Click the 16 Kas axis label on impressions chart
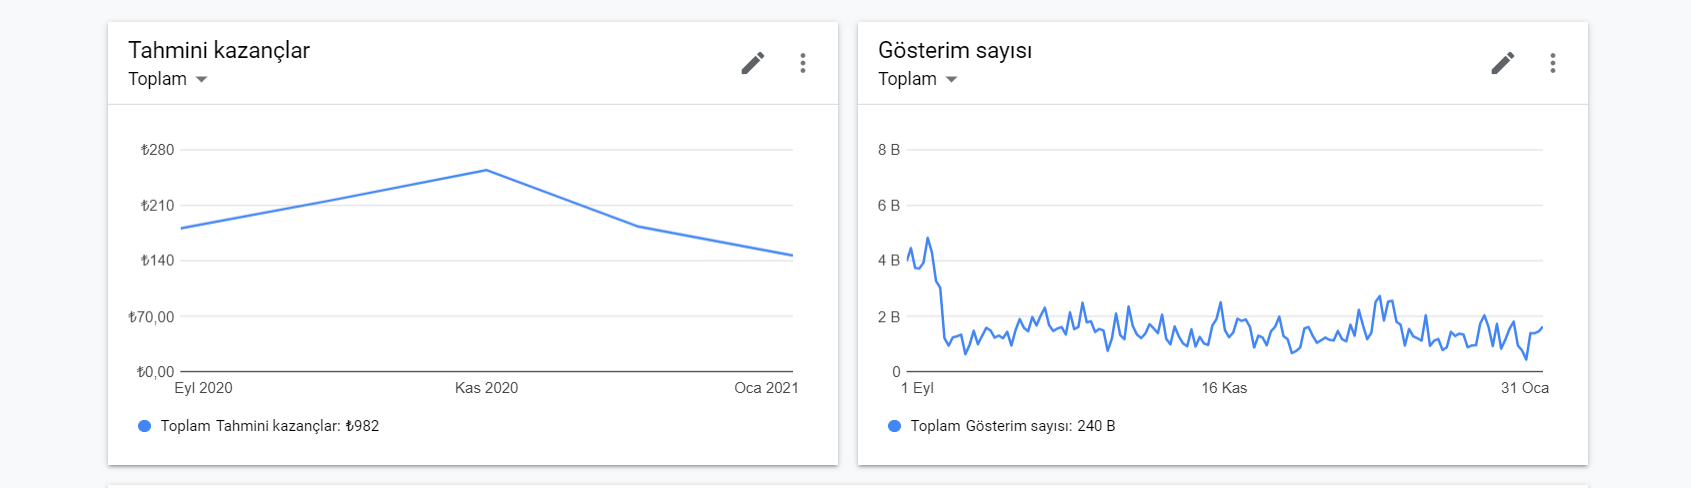Viewport: 1691px width, 488px height. 1224,388
